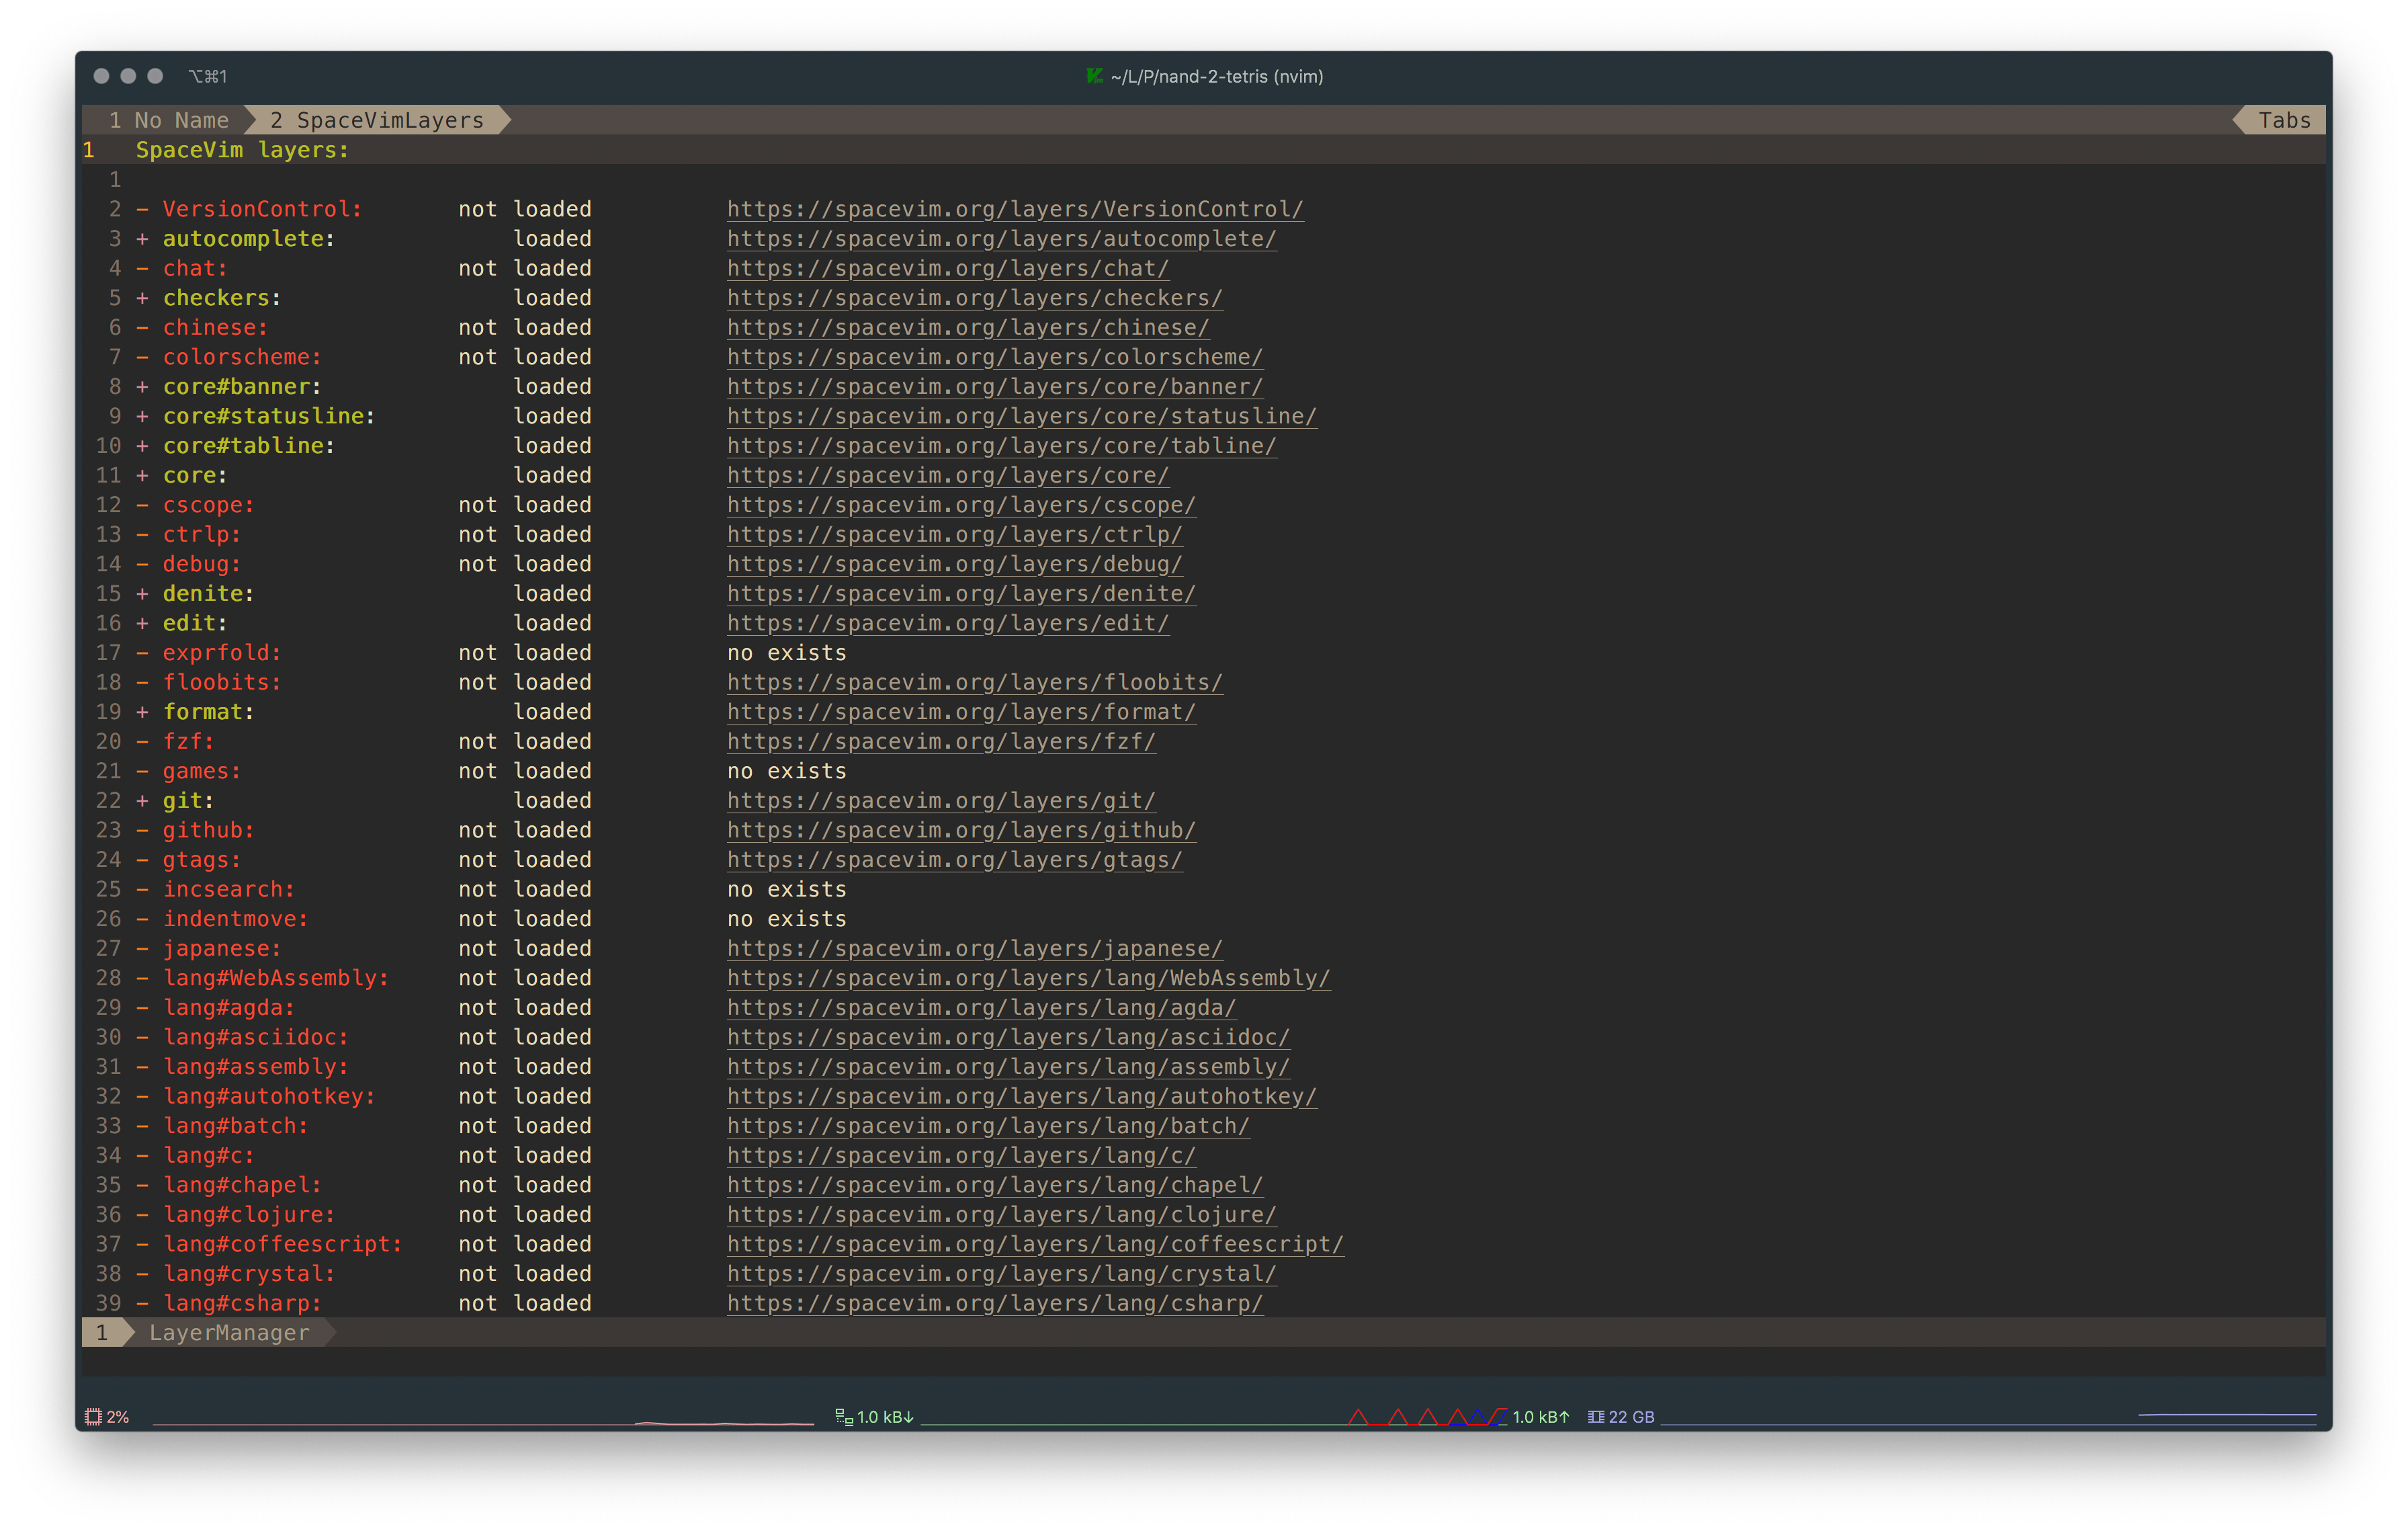Open the lang/csharp layer link
The height and width of the screenshot is (1531, 2408).
(995, 1303)
